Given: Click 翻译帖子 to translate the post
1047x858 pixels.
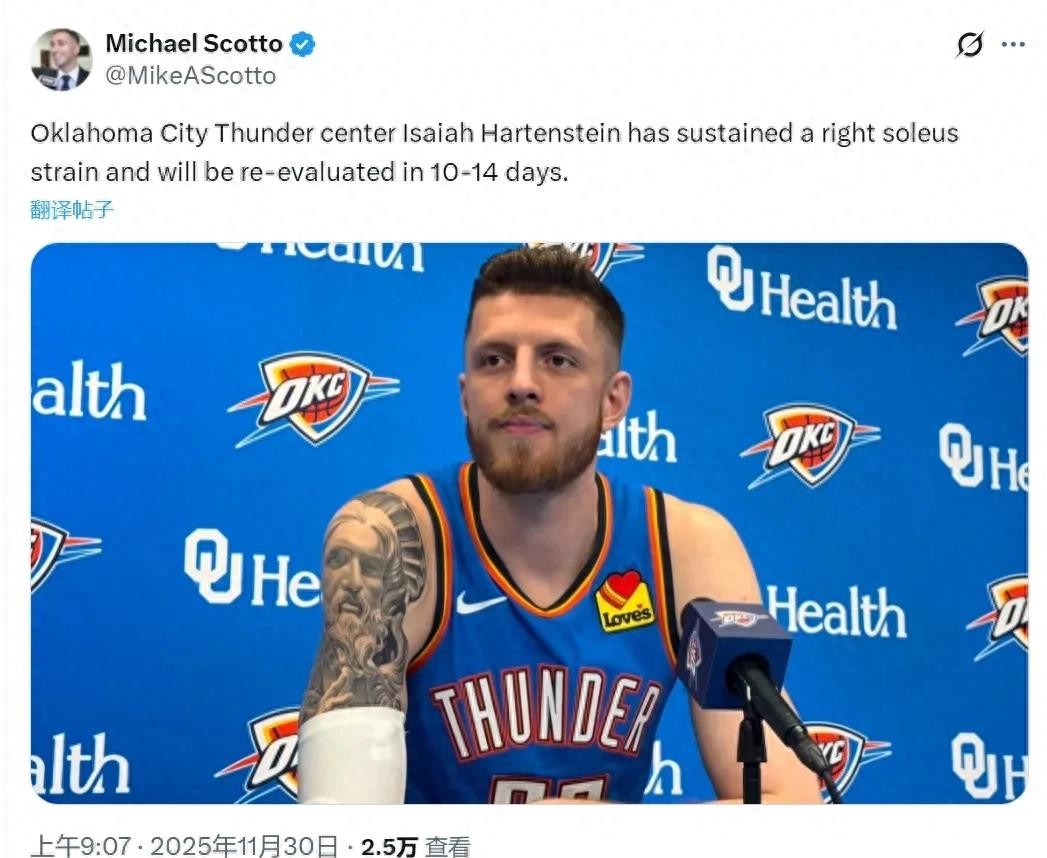Looking at the screenshot, I should [x=72, y=210].
